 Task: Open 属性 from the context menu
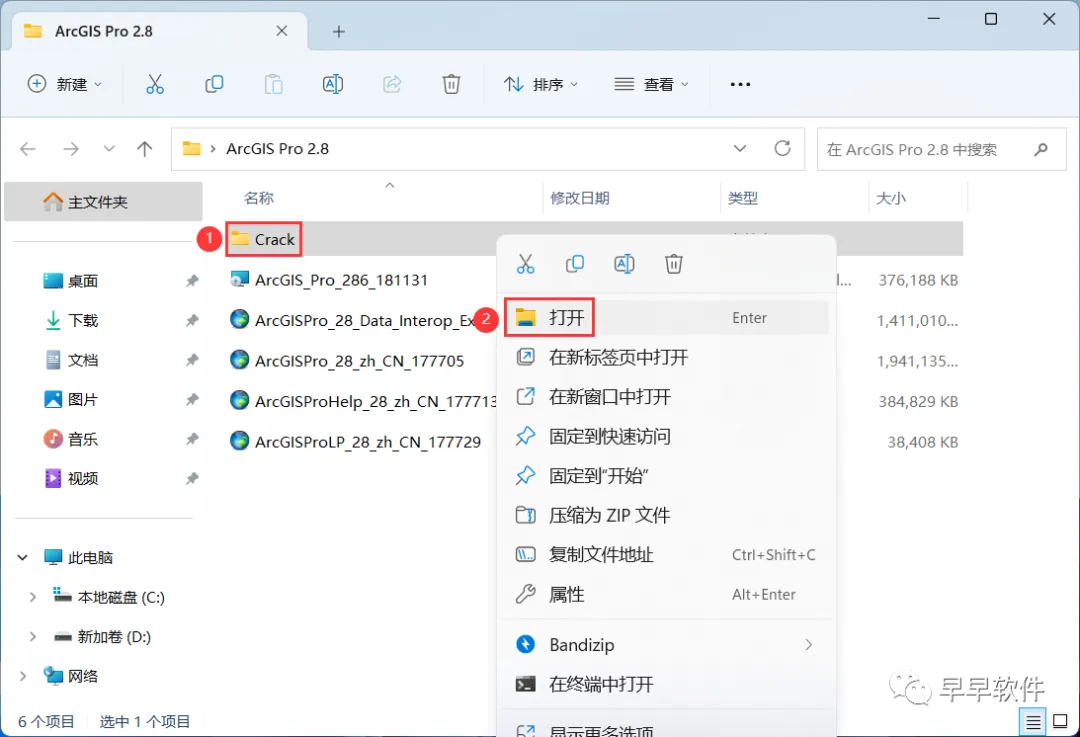666,594
